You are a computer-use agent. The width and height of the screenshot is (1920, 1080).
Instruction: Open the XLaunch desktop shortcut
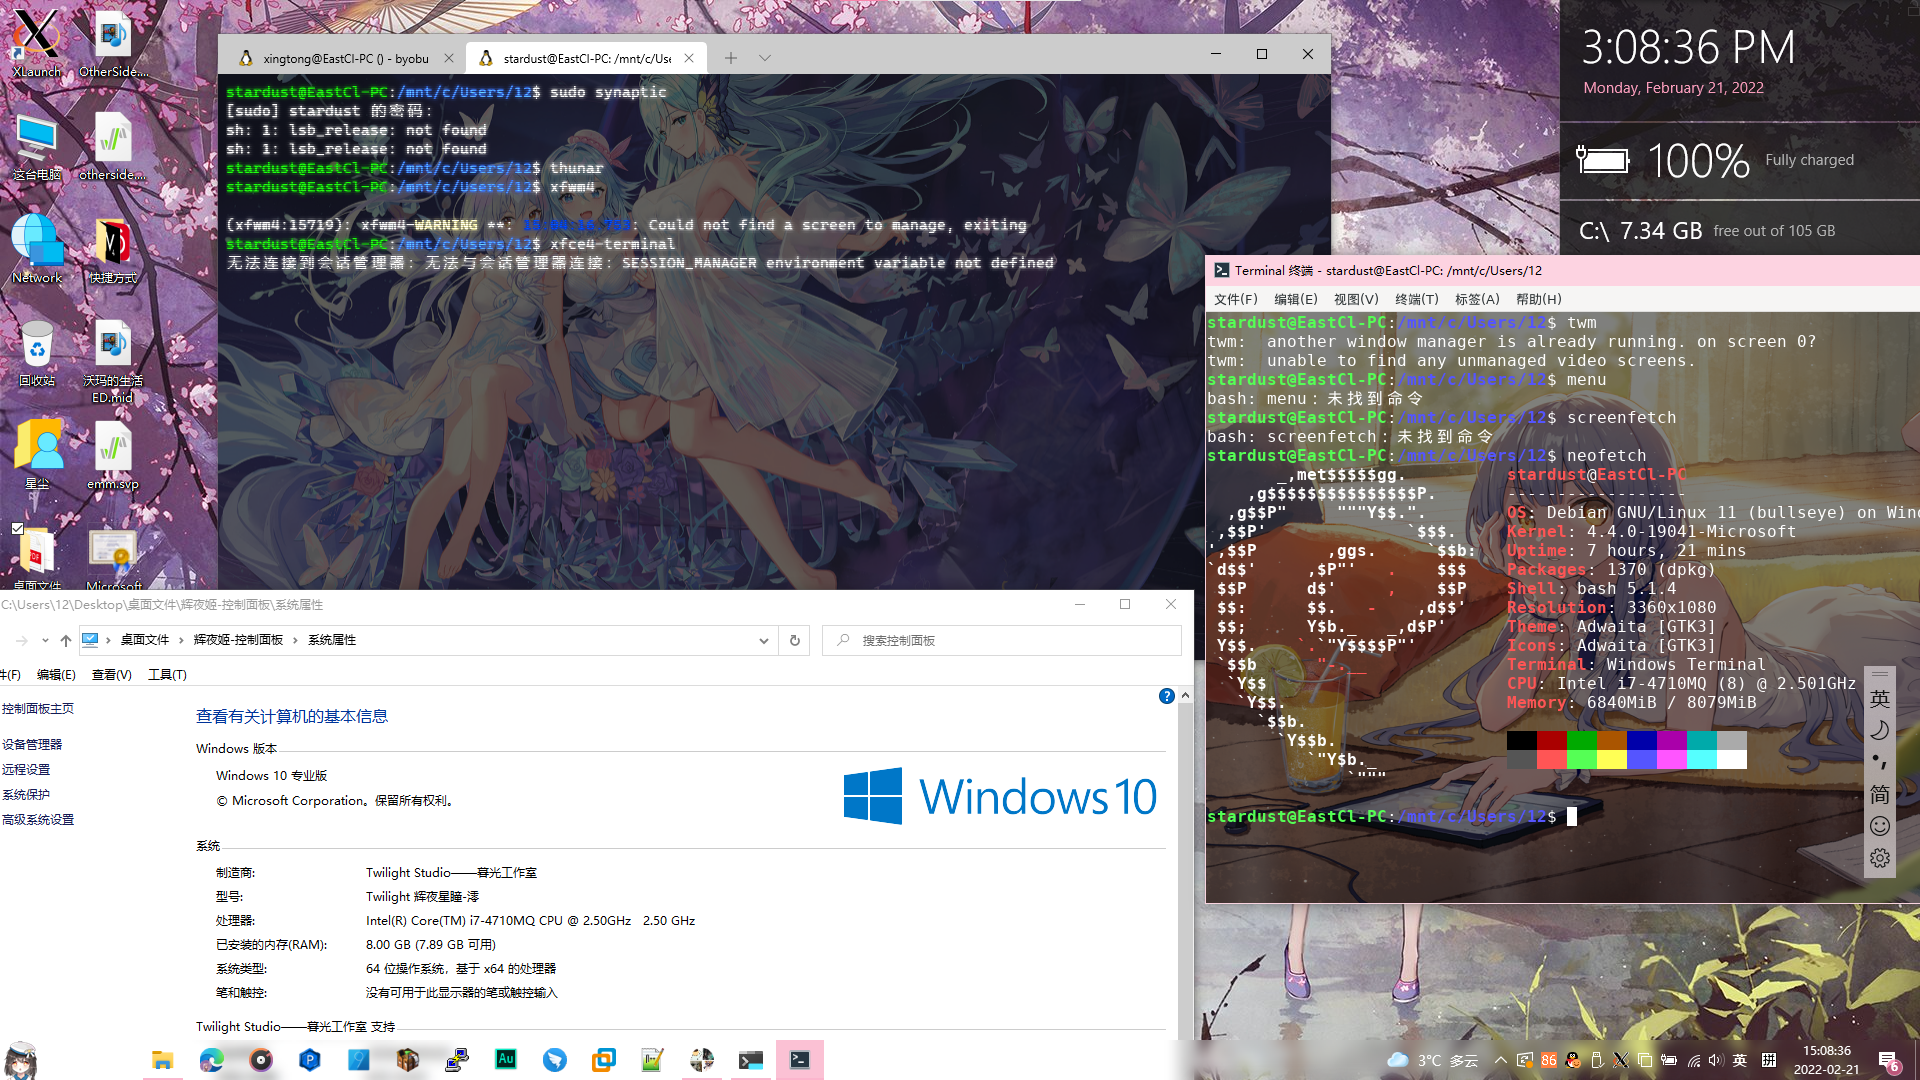(36, 43)
